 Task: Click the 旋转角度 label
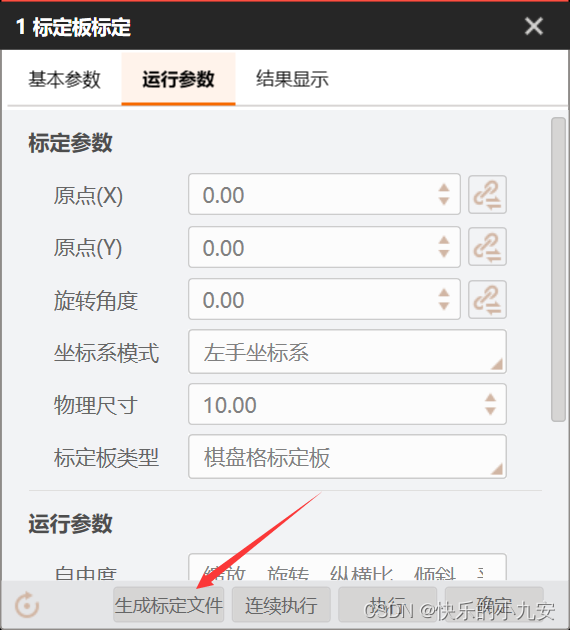(x=96, y=301)
